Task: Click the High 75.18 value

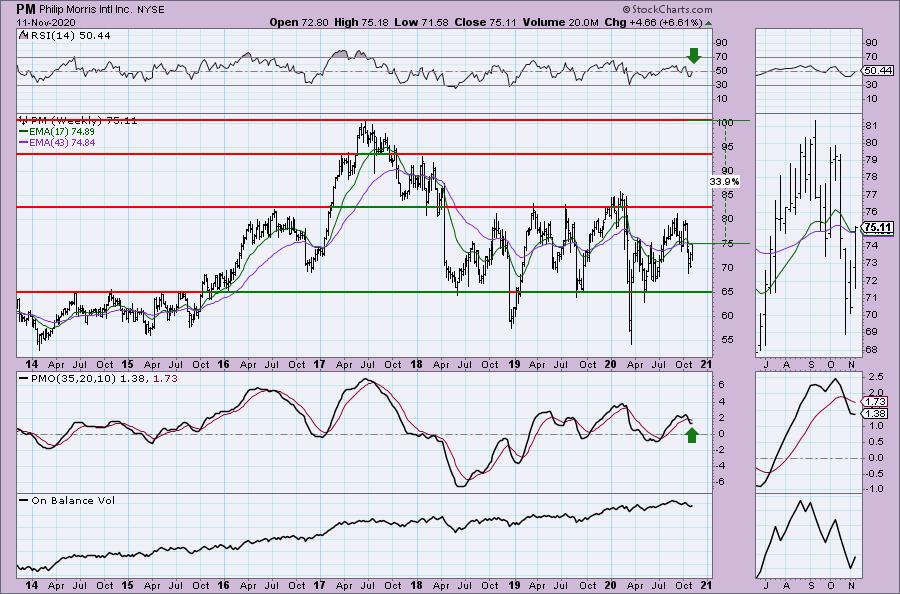Action: coord(361,22)
